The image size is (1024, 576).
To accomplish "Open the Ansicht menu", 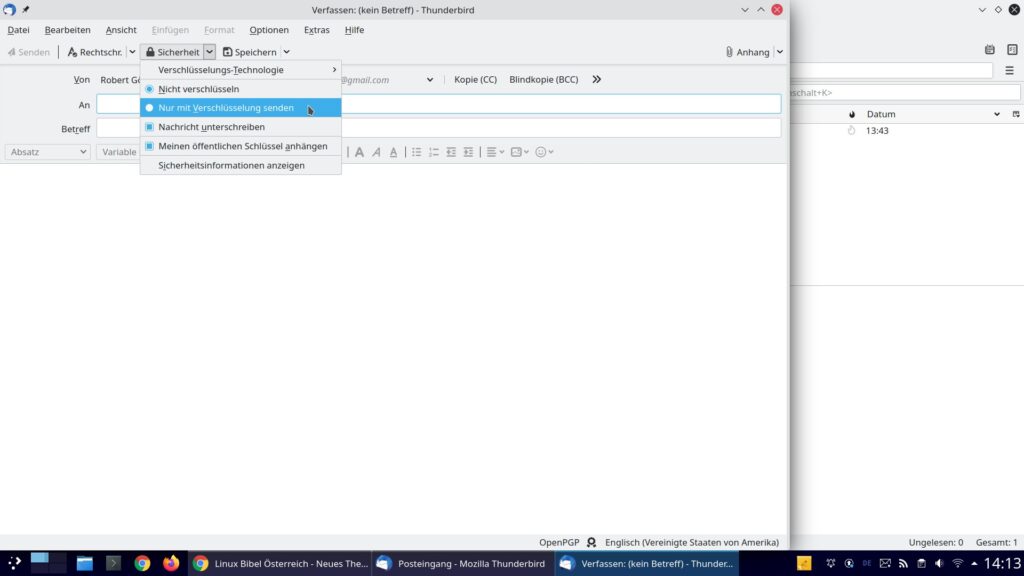I will click(121, 30).
